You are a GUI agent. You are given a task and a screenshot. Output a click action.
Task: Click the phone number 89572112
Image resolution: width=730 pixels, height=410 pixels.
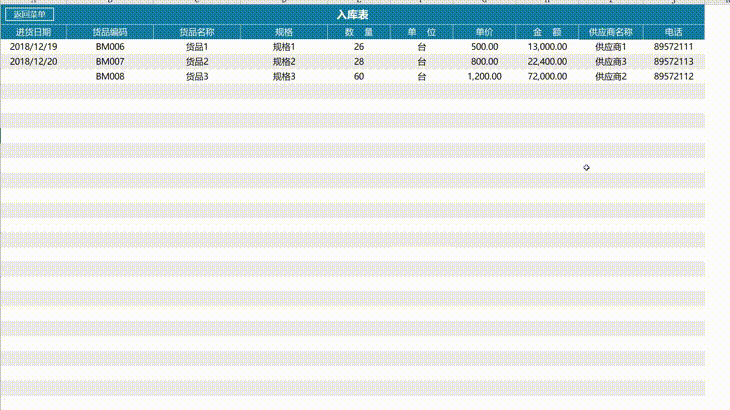point(673,77)
